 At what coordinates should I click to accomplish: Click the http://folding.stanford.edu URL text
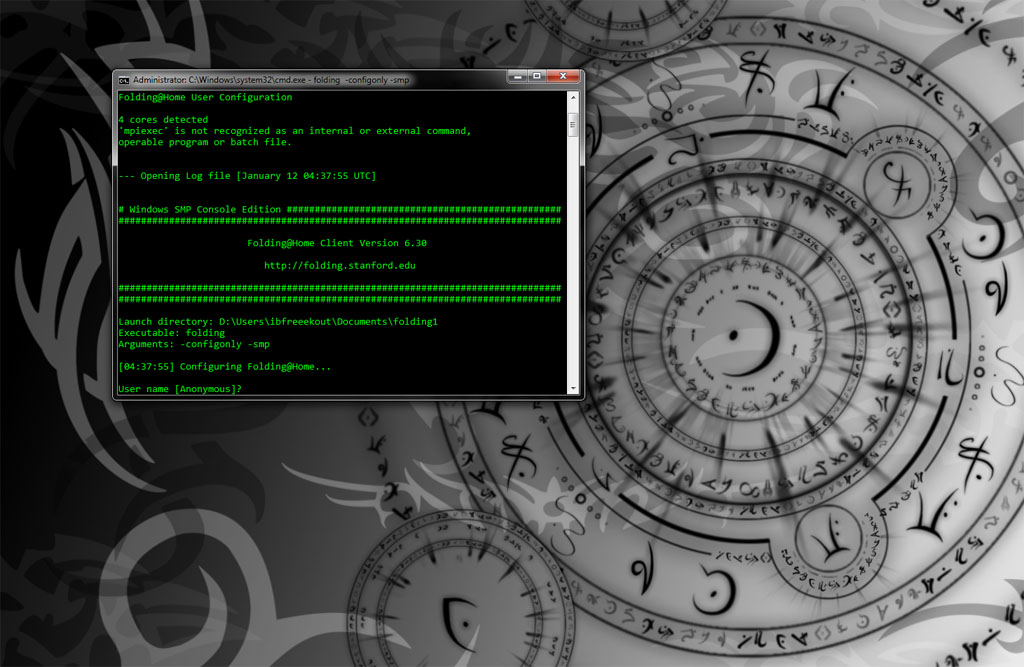coord(340,265)
